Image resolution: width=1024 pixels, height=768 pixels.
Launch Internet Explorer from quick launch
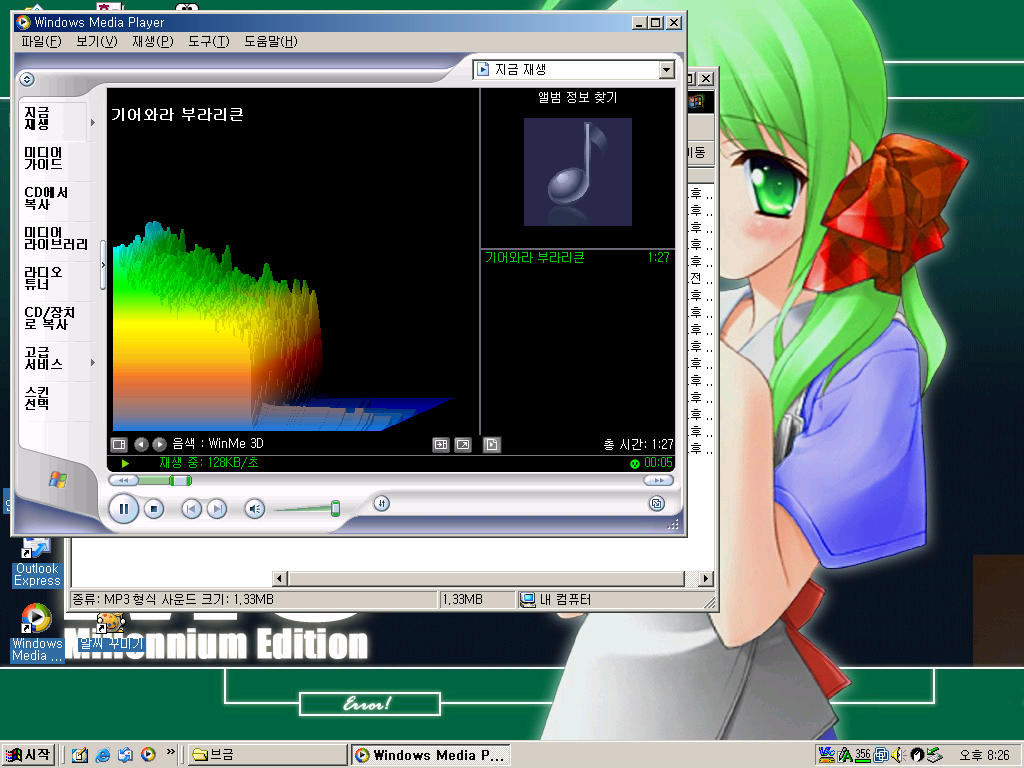point(102,755)
